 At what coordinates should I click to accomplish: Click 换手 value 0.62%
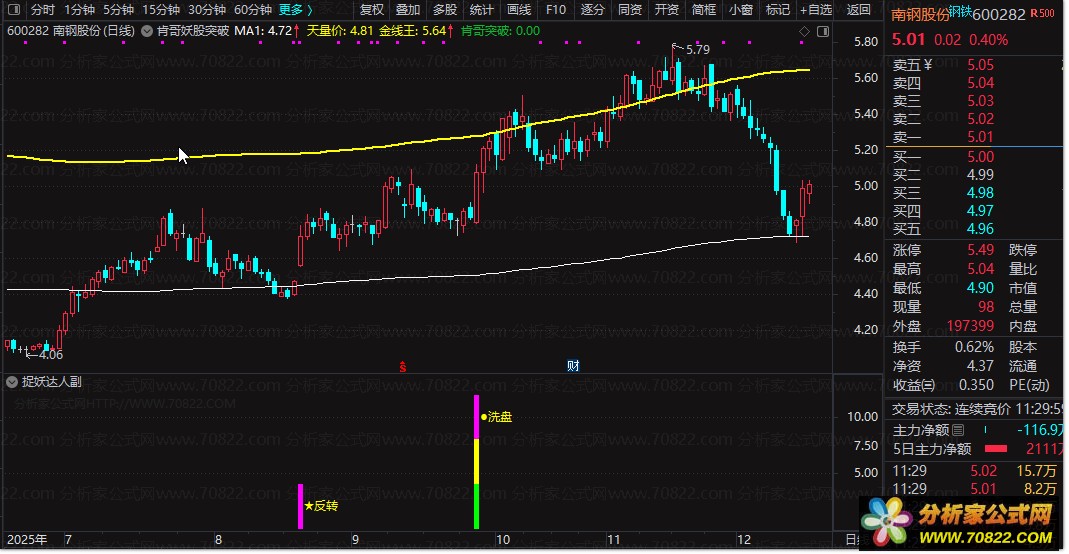click(x=974, y=347)
